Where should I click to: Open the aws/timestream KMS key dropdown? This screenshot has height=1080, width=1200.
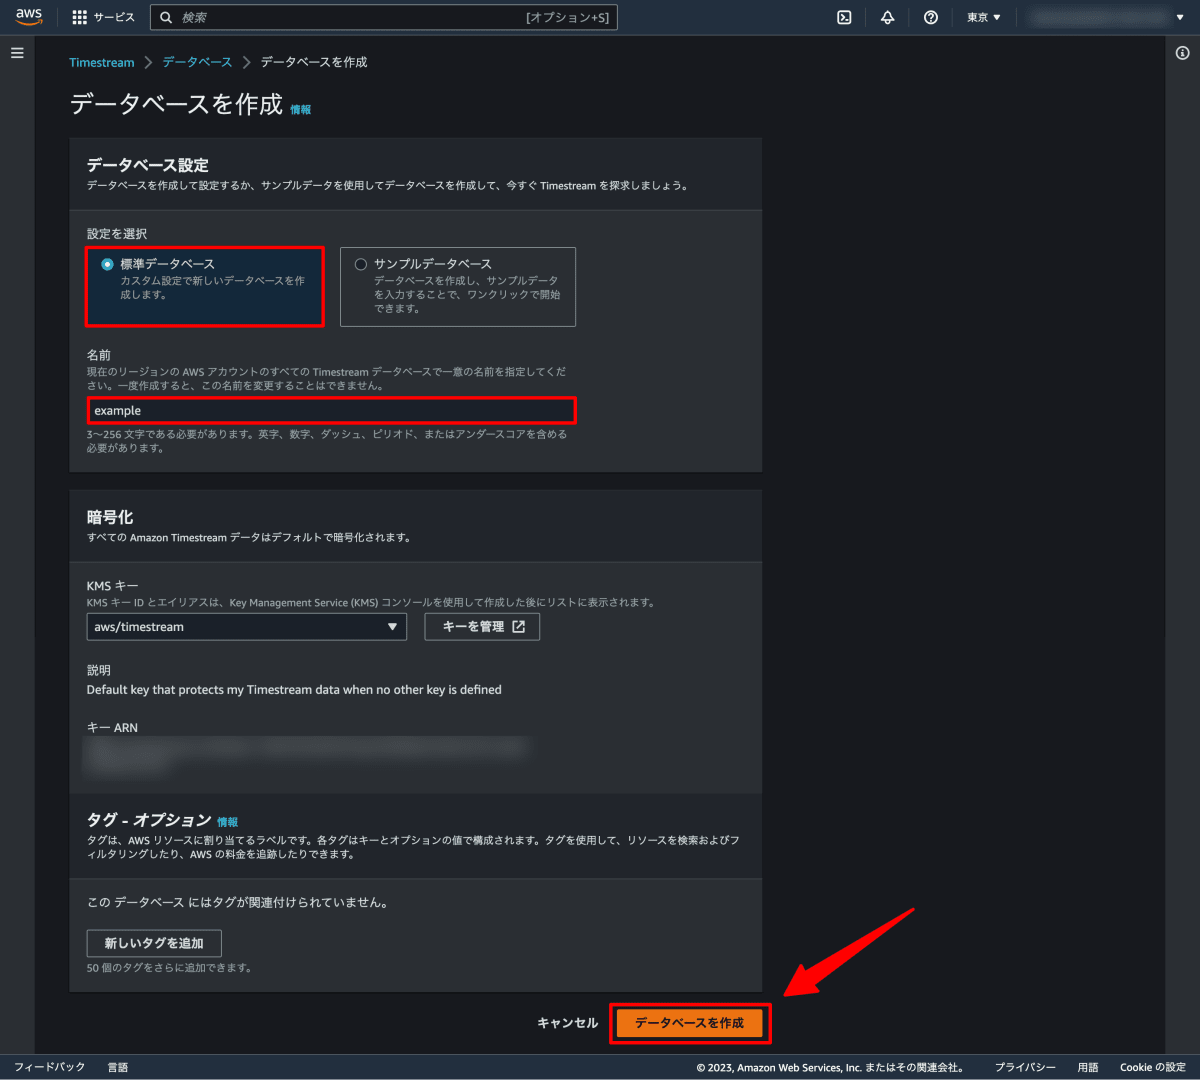[247, 627]
